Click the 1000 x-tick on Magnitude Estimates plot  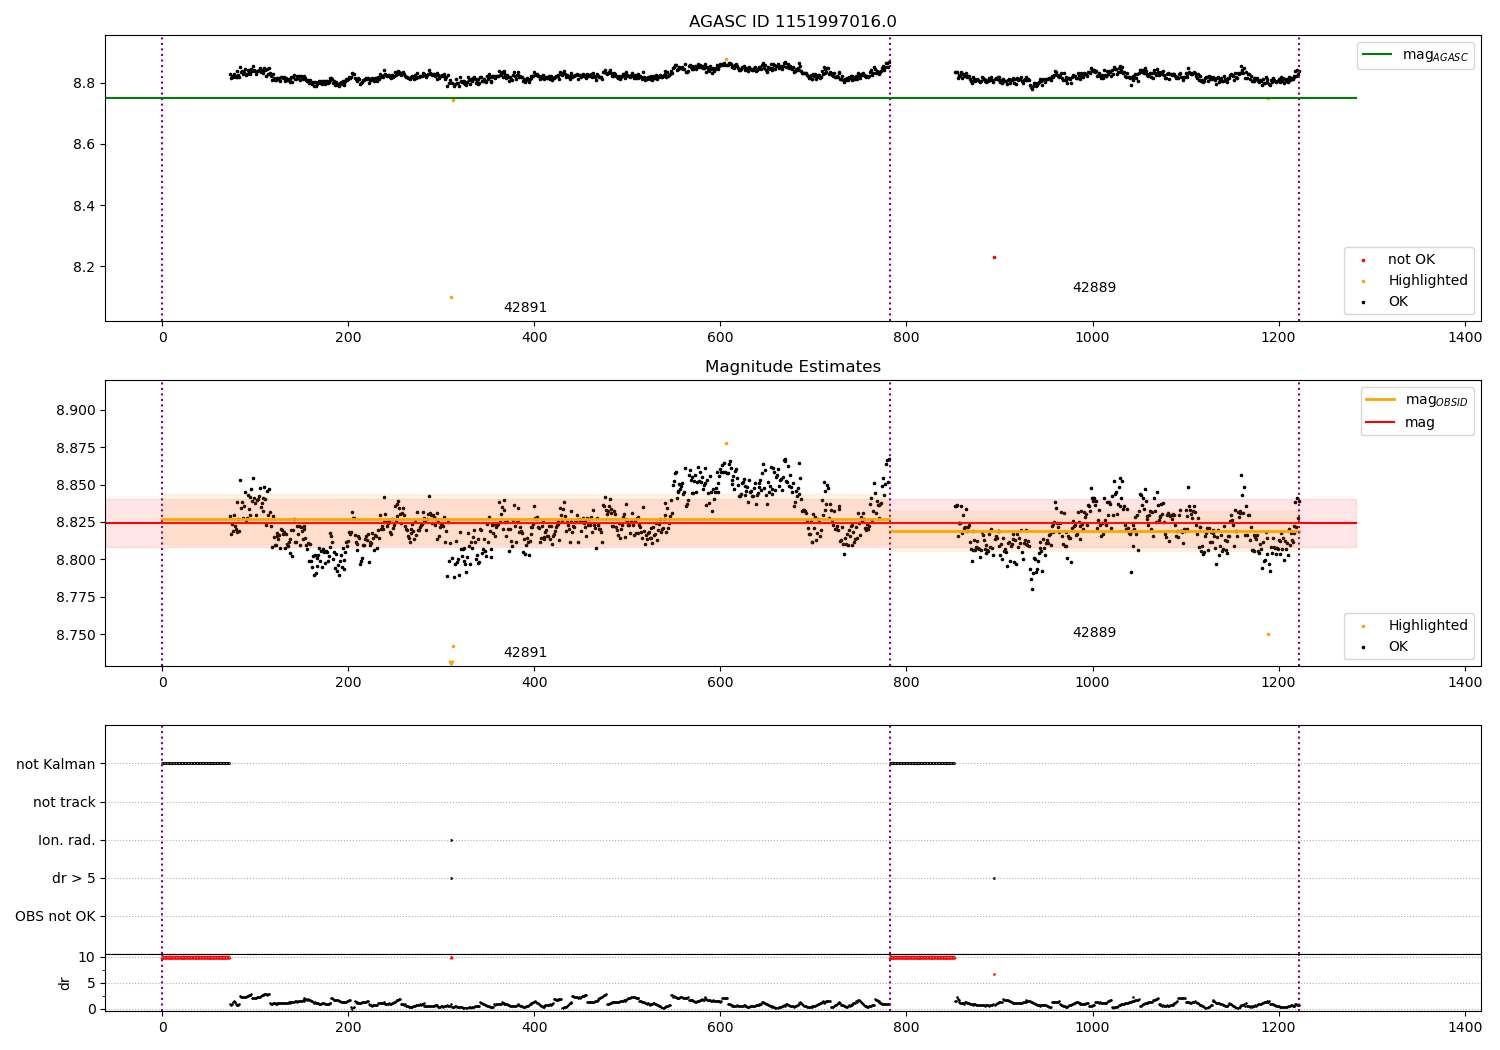coord(1092,682)
